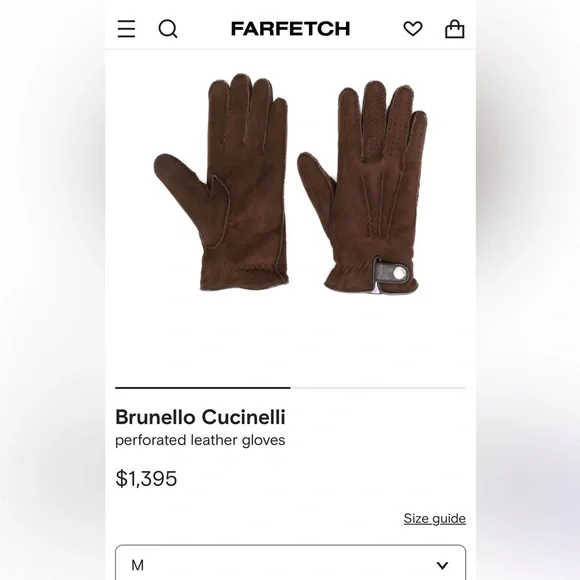Open the wishlist heart icon
This screenshot has height=580, width=580.
tap(413, 29)
